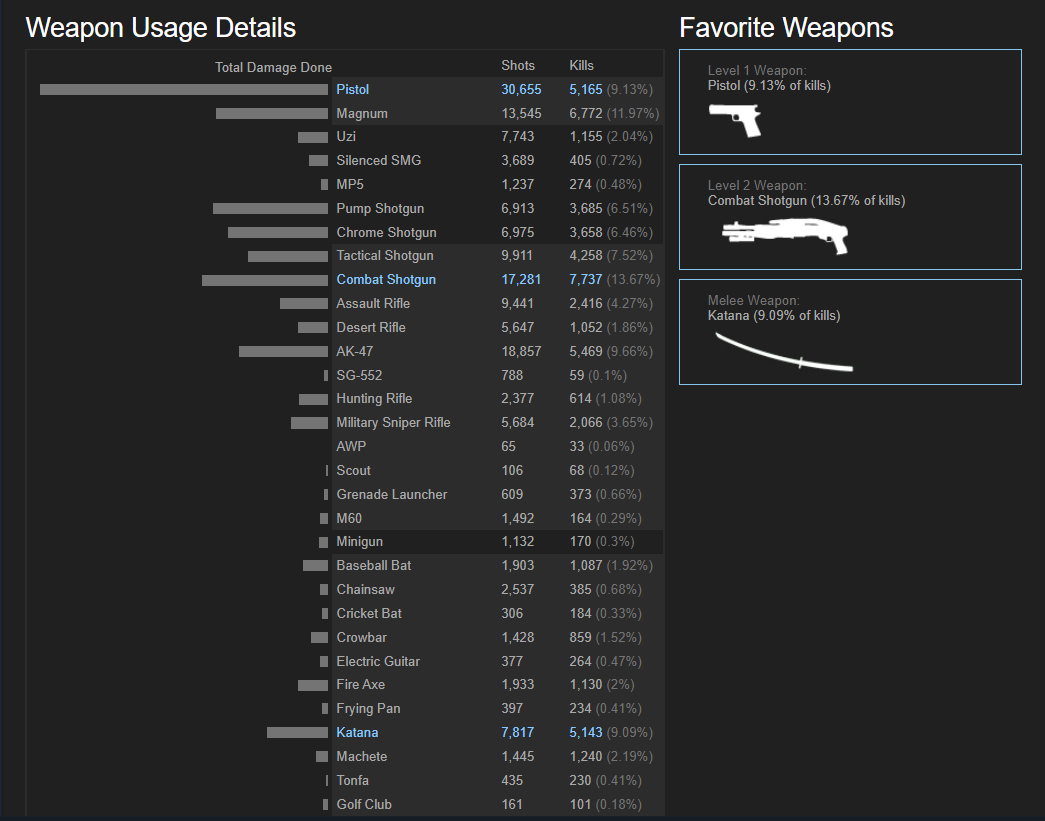Image resolution: width=1045 pixels, height=821 pixels.
Task: Select the Katana link in the weapon table
Action: (357, 733)
